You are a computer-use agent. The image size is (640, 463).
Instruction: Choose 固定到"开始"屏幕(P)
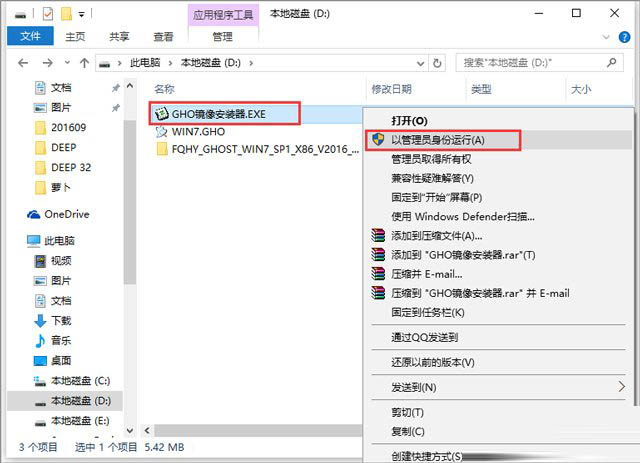point(437,198)
